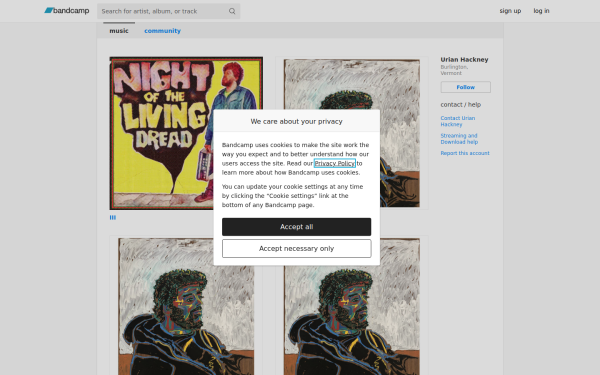Open the Privacy Policy link in dialog
The image size is (600, 375).
click(335, 163)
